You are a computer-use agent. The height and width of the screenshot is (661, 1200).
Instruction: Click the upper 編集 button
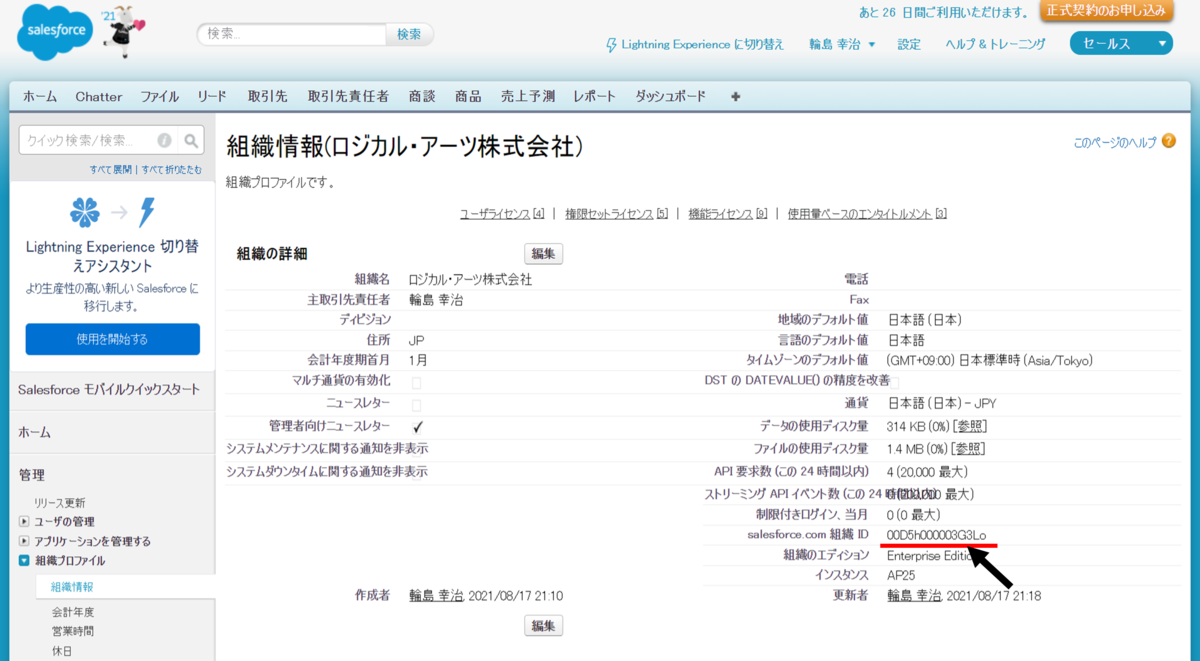tap(544, 253)
